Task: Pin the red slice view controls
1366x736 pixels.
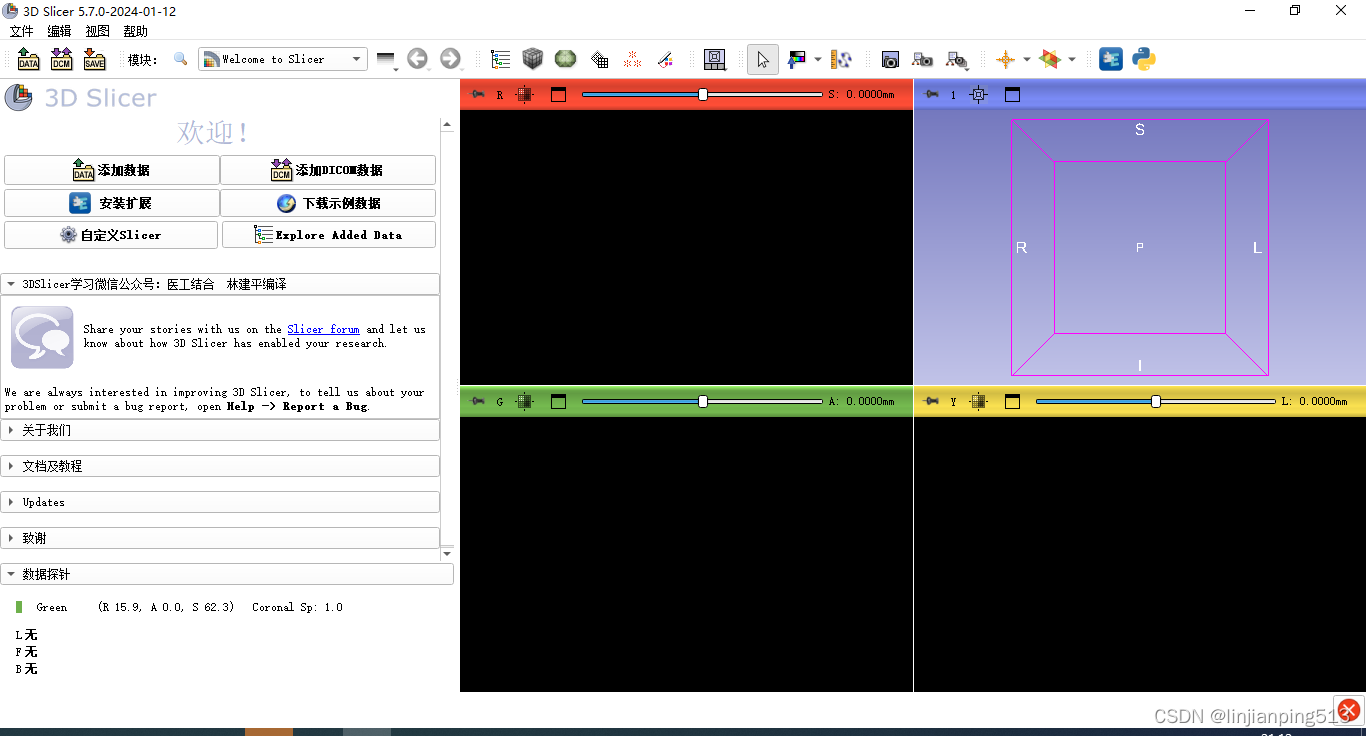Action: [478, 94]
